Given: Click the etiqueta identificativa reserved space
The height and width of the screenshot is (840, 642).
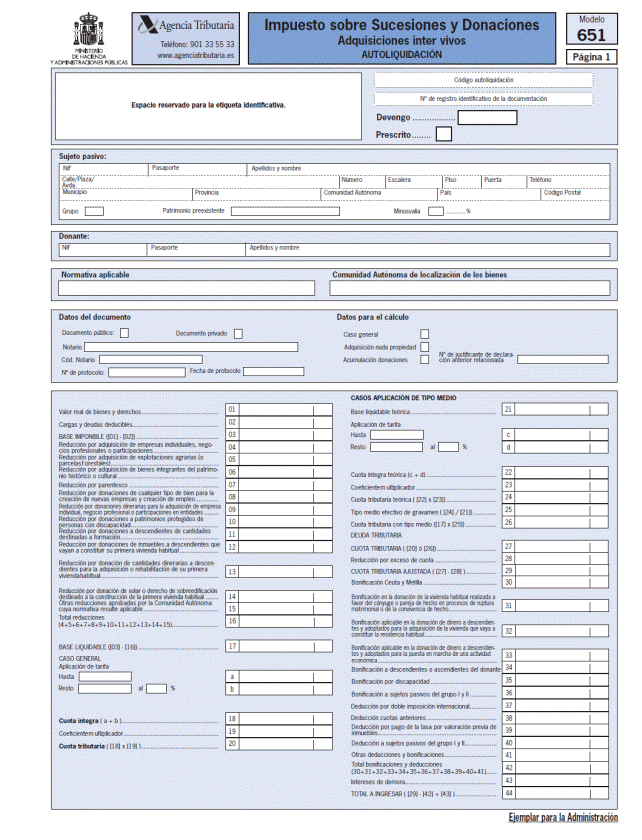Looking at the screenshot, I should (208, 106).
